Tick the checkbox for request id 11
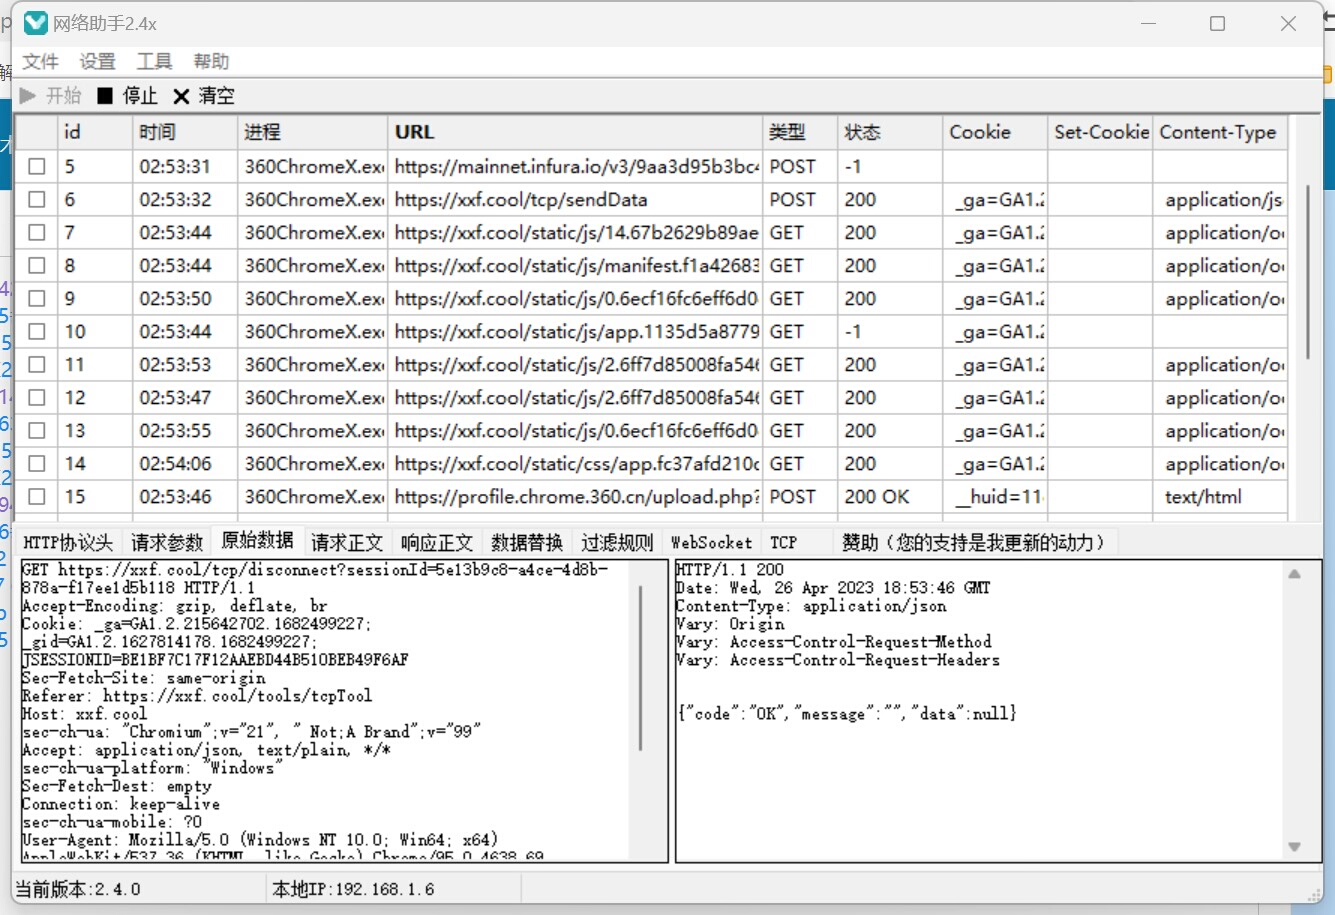The width and height of the screenshot is (1335, 915). click(x=37, y=365)
